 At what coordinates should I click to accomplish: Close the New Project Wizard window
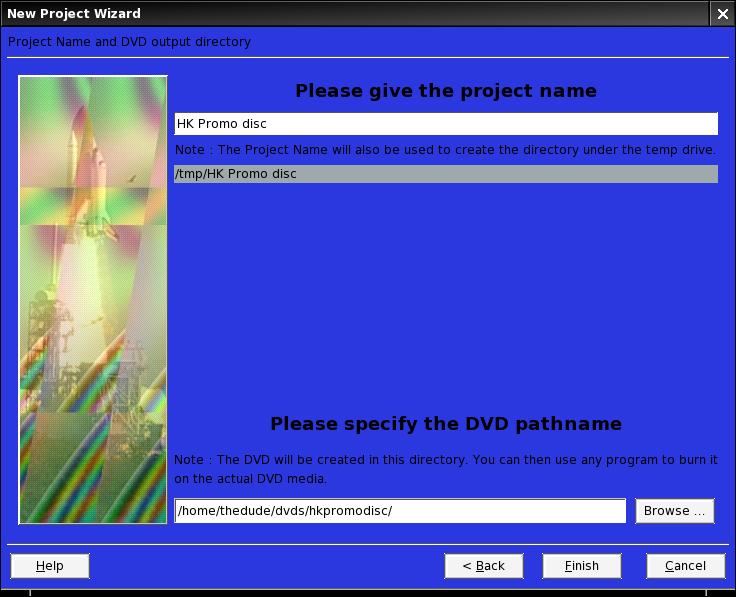coord(723,14)
